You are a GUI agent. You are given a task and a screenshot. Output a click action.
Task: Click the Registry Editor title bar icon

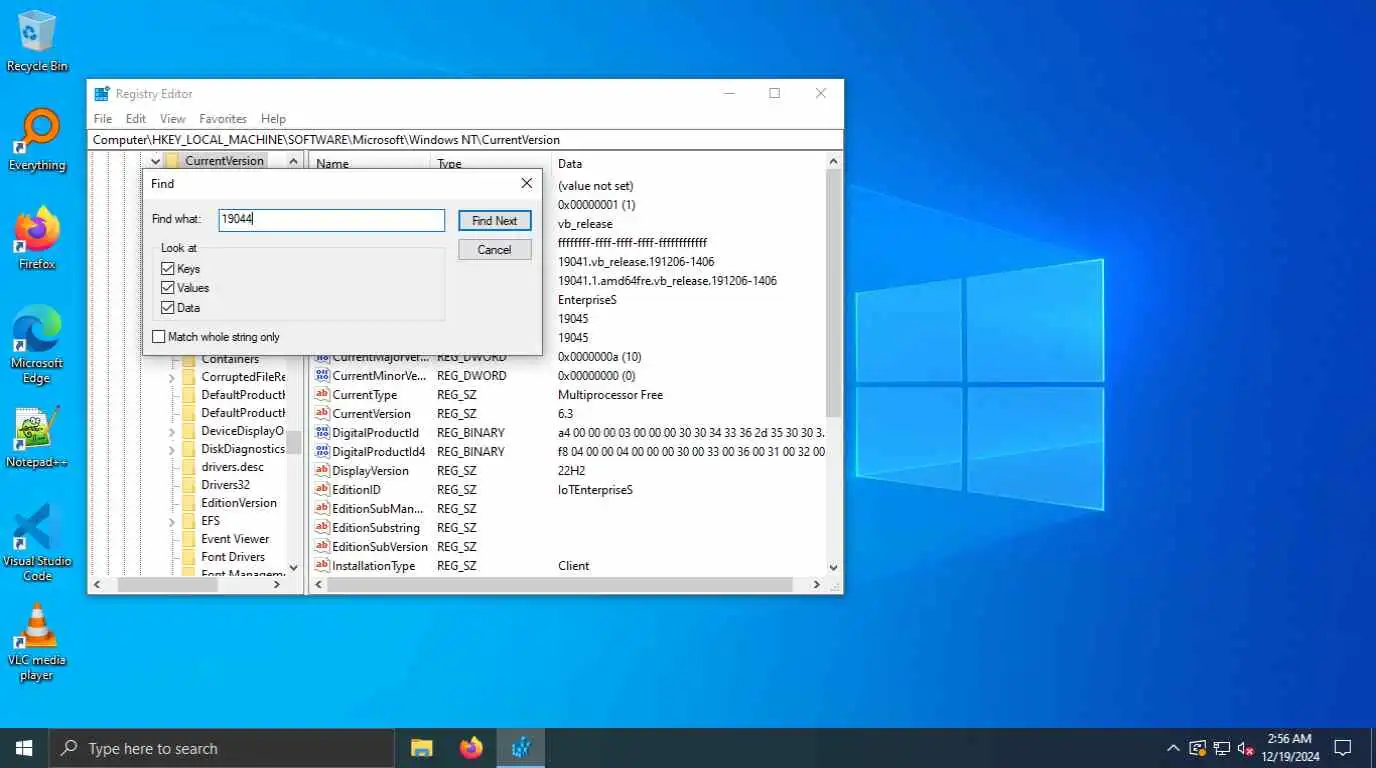coord(102,93)
